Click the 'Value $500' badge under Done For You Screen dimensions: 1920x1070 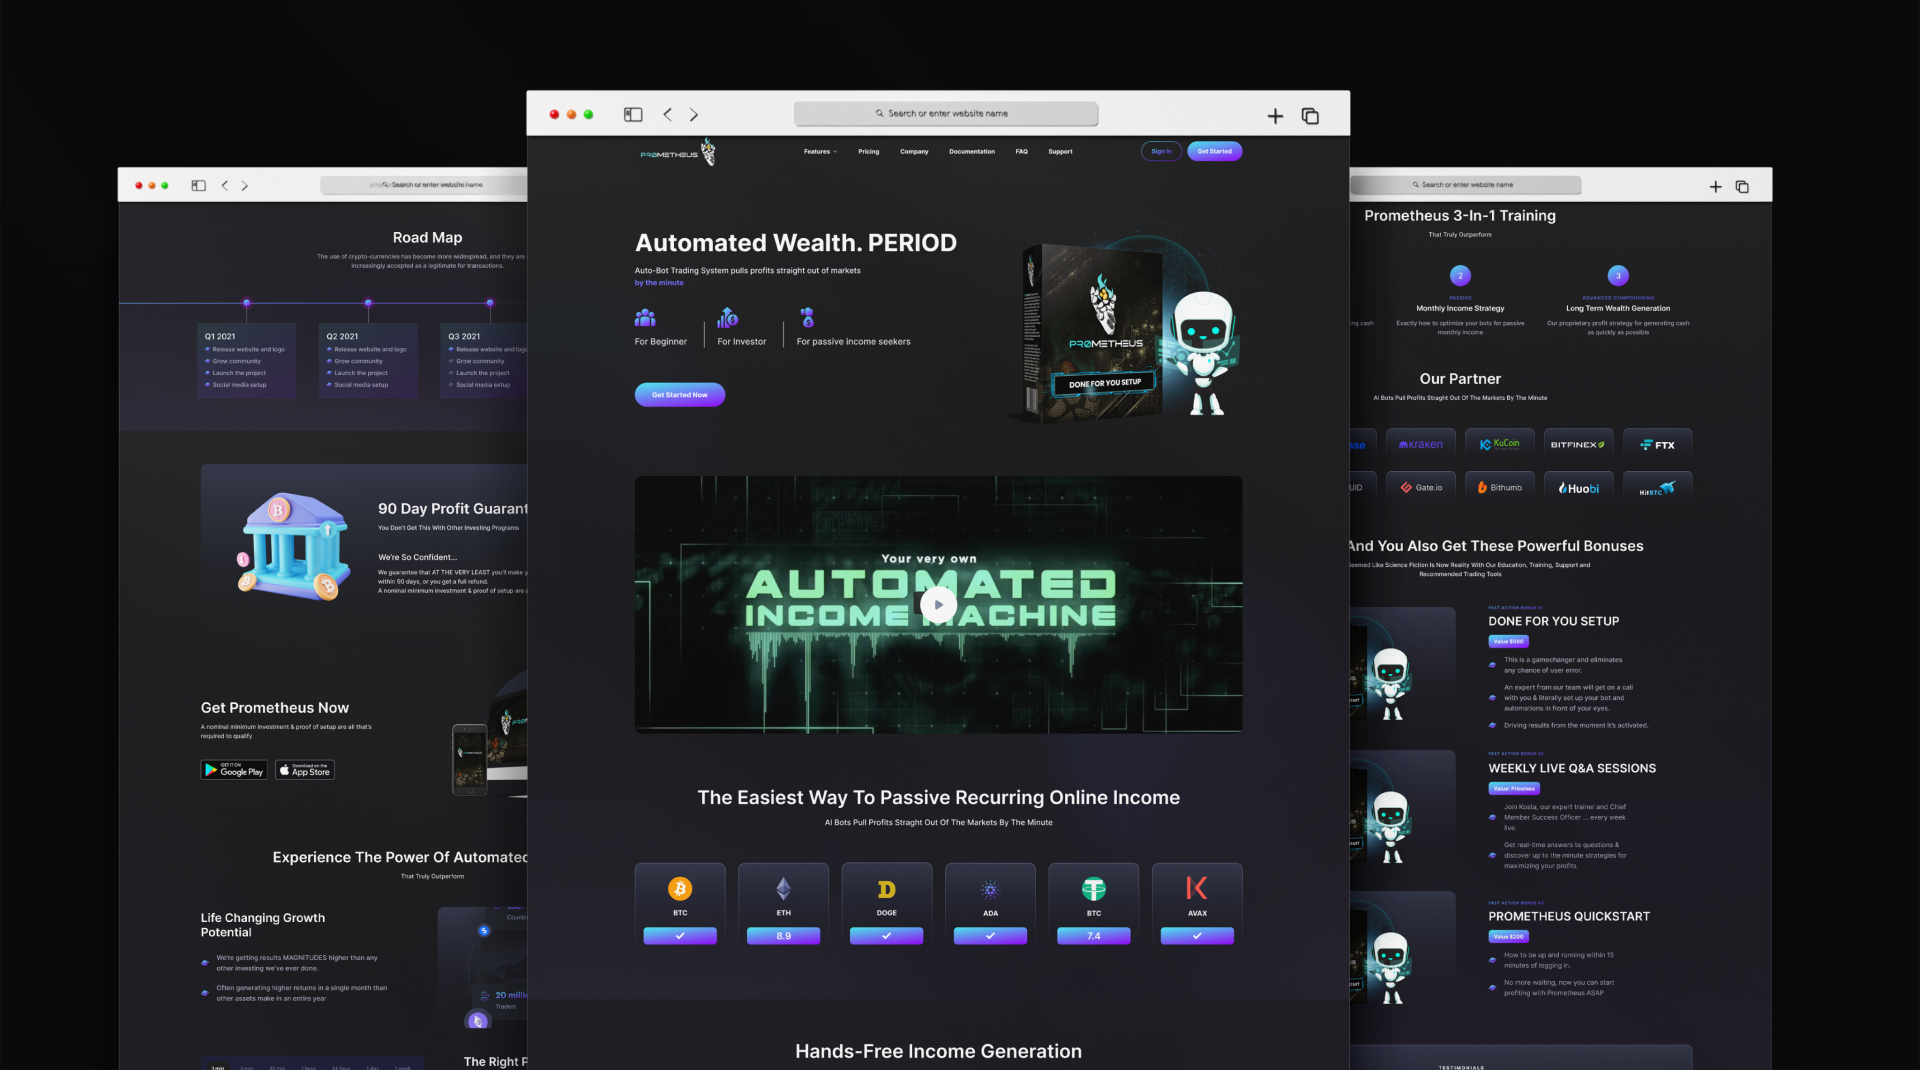1508,641
